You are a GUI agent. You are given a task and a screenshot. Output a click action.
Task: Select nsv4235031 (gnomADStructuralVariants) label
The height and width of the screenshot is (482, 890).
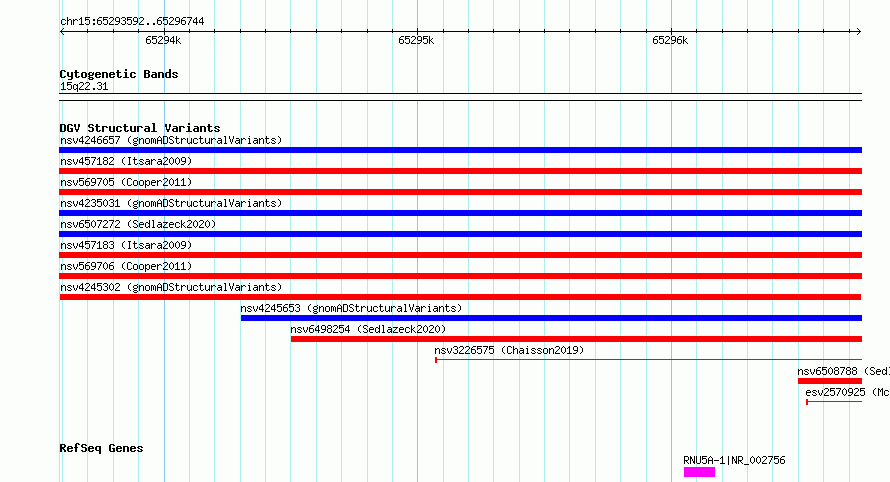pos(171,203)
